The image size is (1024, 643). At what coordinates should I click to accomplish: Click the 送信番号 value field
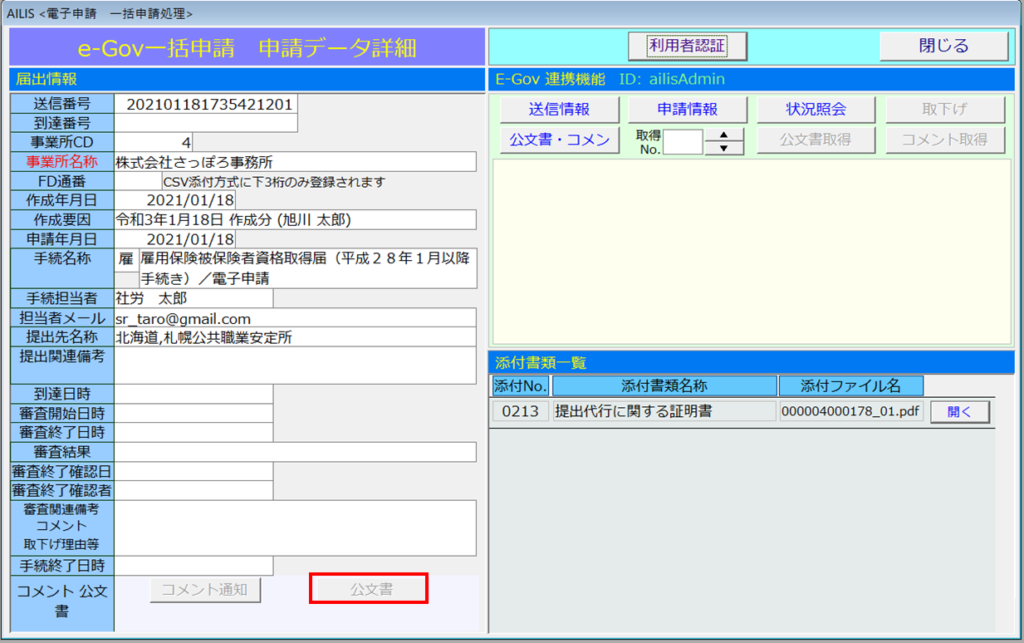click(206, 104)
